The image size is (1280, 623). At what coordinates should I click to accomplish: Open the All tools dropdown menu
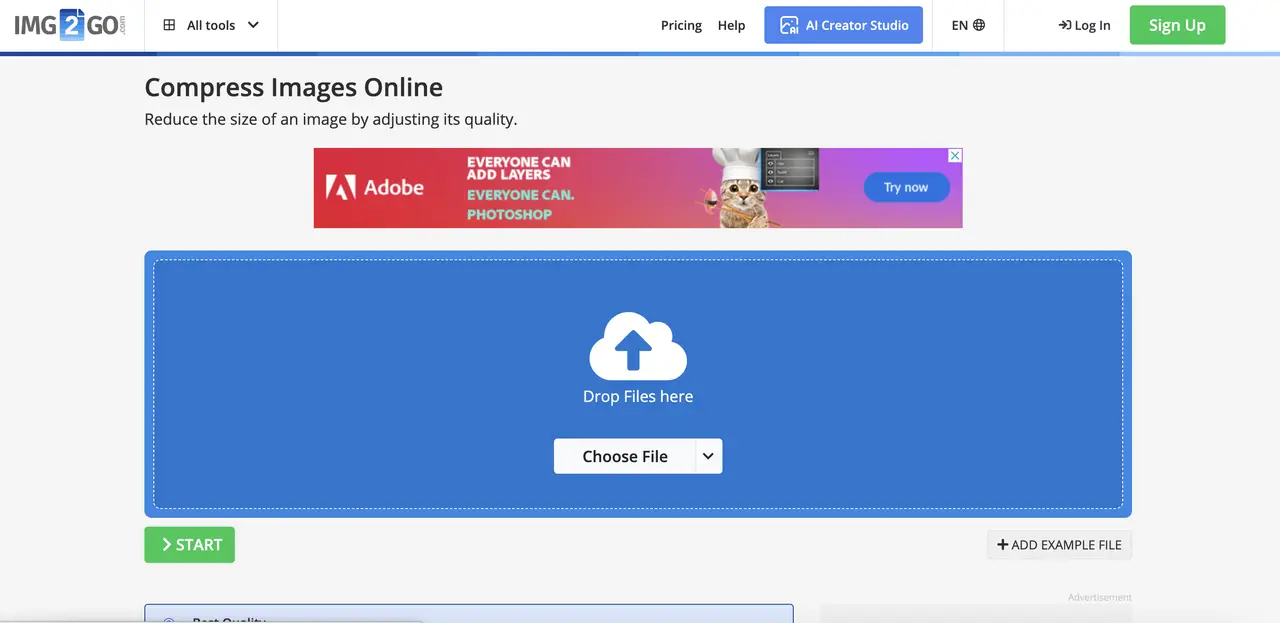click(211, 25)
